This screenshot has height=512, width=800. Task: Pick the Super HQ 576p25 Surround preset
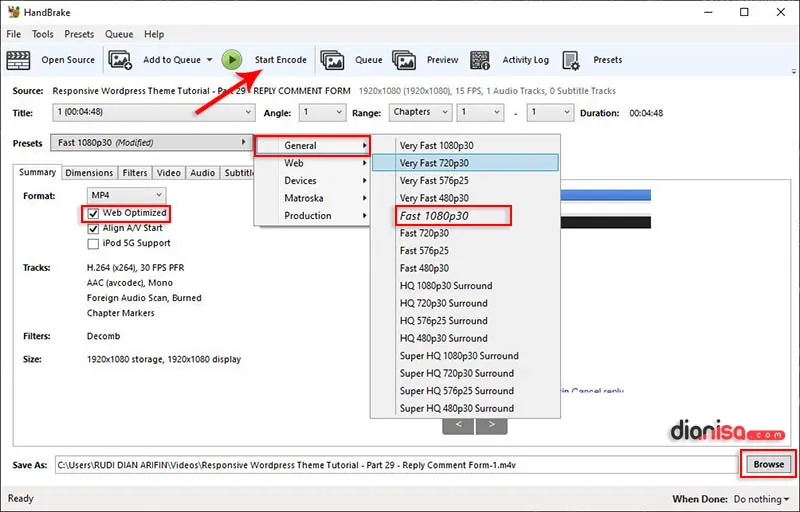pos(465,391)
